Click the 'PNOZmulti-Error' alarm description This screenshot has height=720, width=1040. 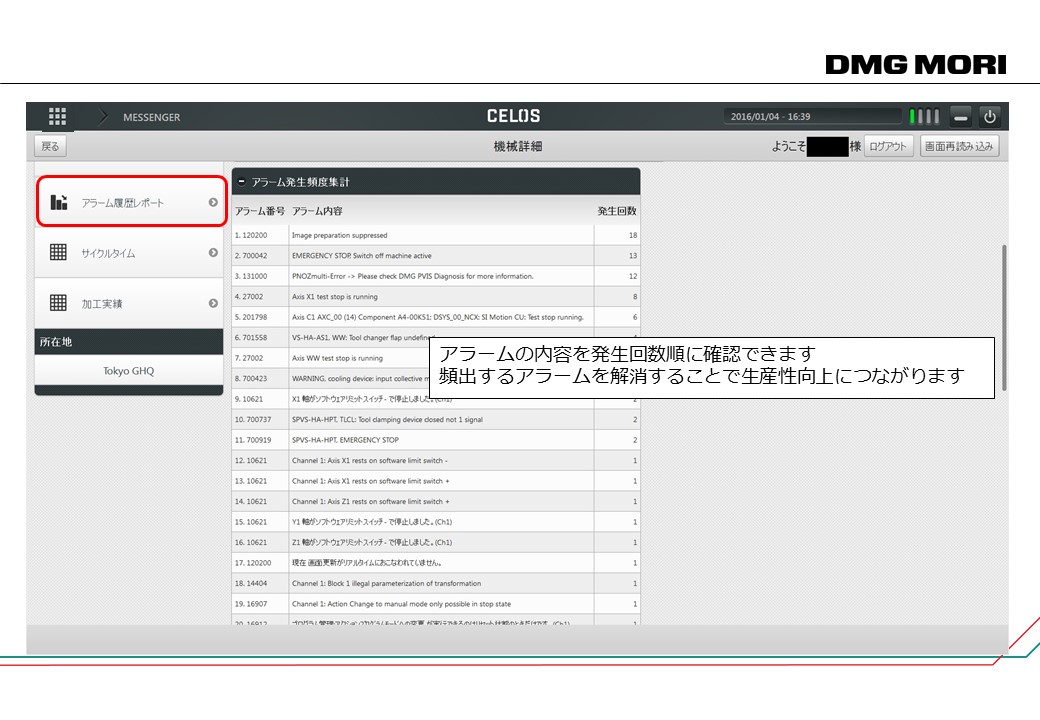pyautogui.click(x=413, y=276)
